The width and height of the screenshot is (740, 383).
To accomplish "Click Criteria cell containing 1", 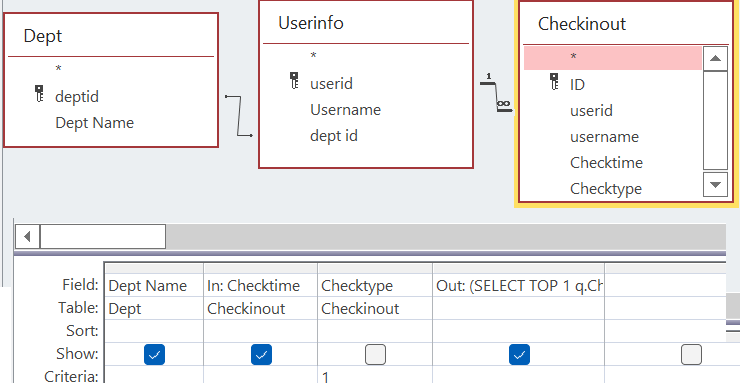I will (375, 375).
